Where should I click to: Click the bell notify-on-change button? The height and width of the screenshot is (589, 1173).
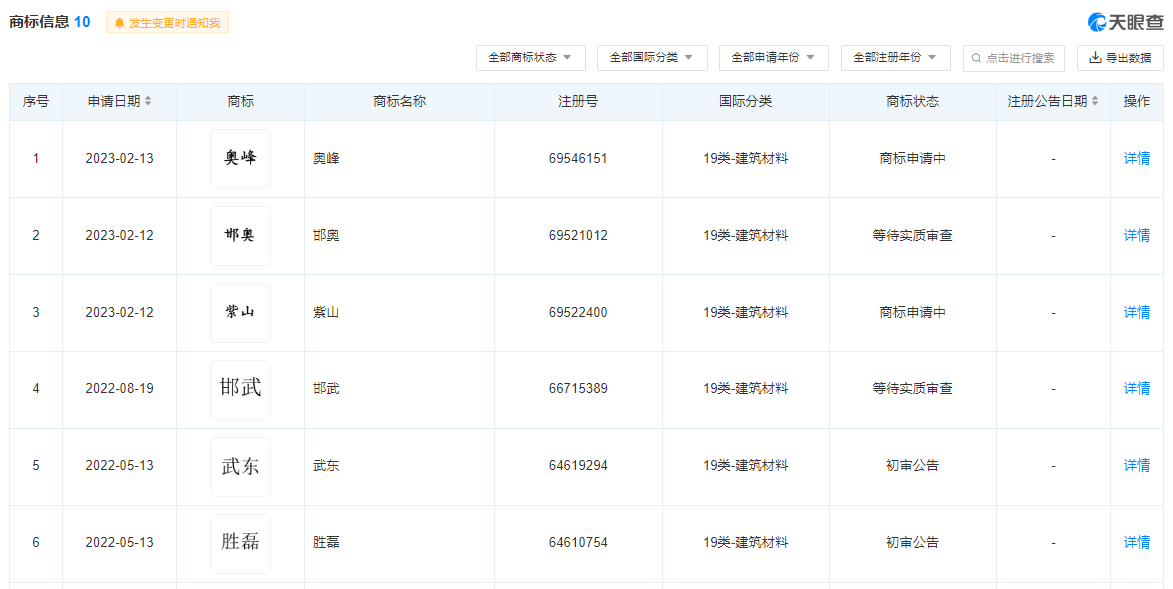[167, 22]
